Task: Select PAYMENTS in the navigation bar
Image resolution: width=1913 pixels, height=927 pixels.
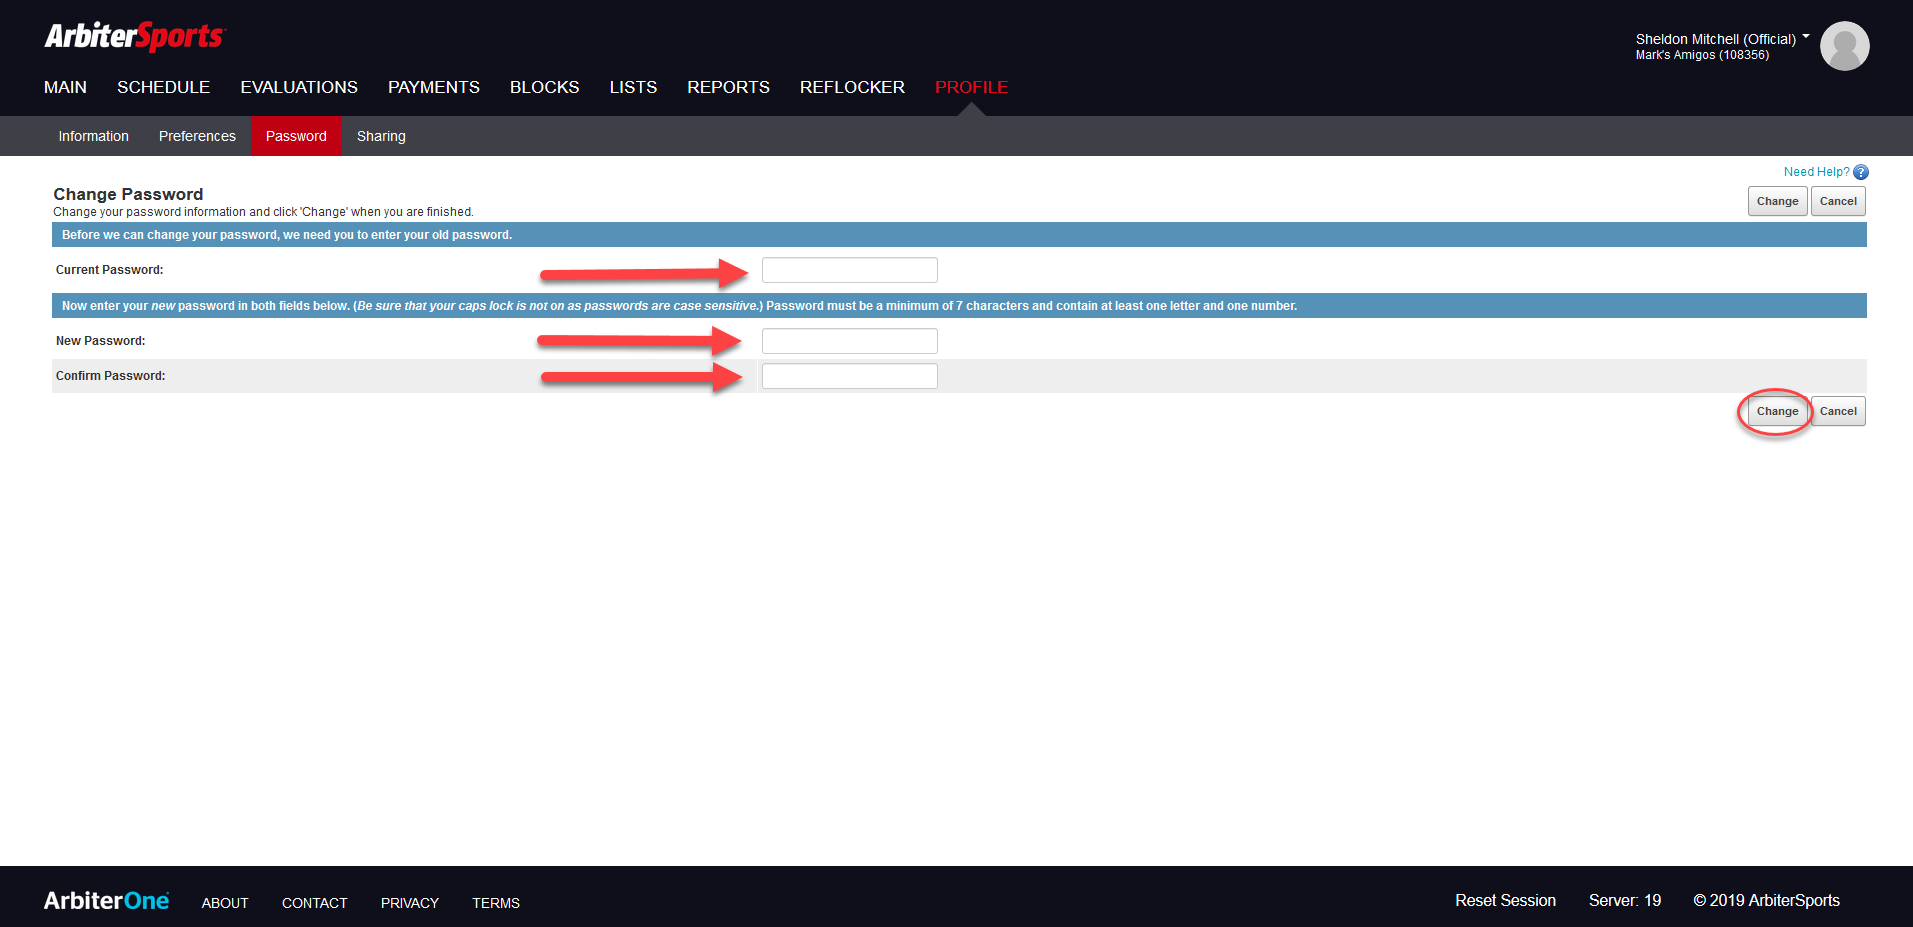Action: [434, 87]
